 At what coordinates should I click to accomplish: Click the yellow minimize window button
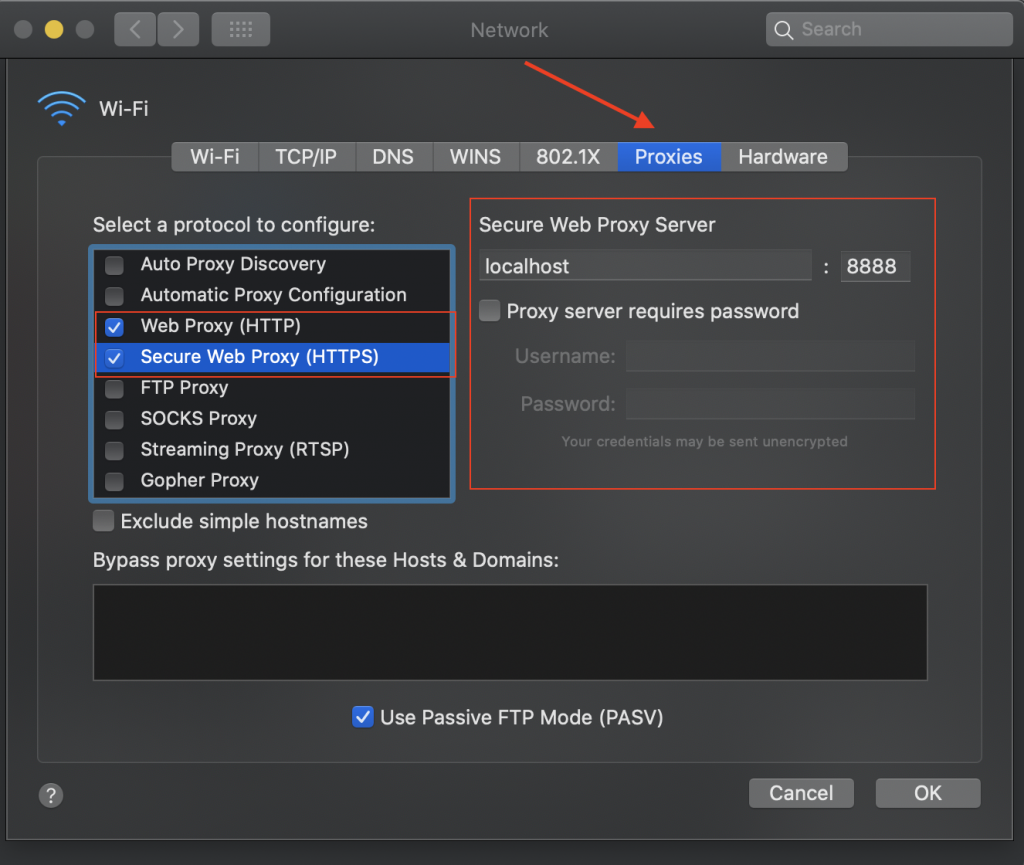point(54,29)
